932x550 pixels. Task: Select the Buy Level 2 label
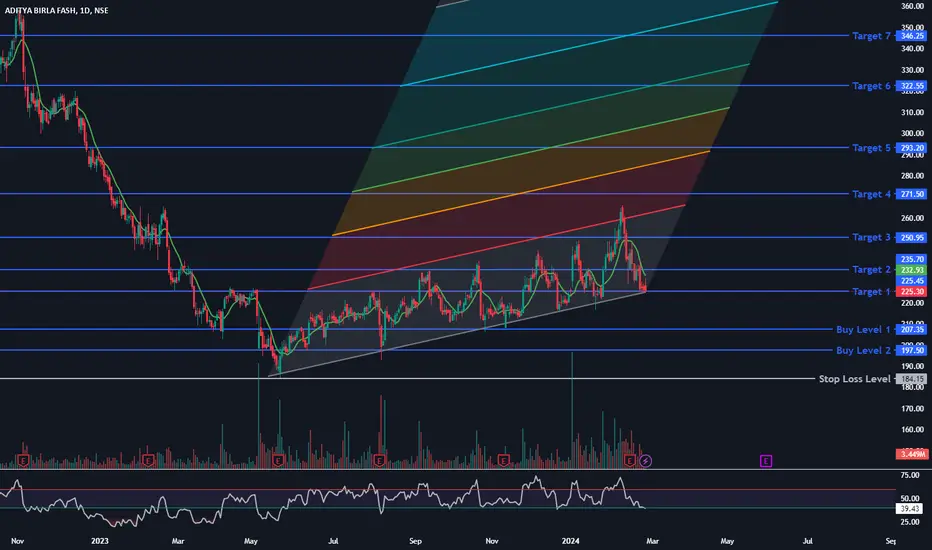[863, 350]
